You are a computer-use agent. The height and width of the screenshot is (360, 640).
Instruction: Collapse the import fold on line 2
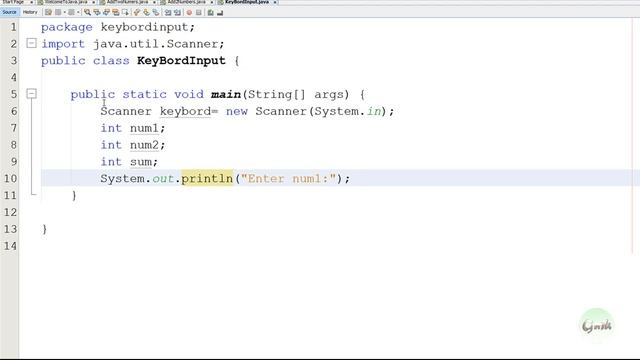pyautogui.click(x=31, y=43)
